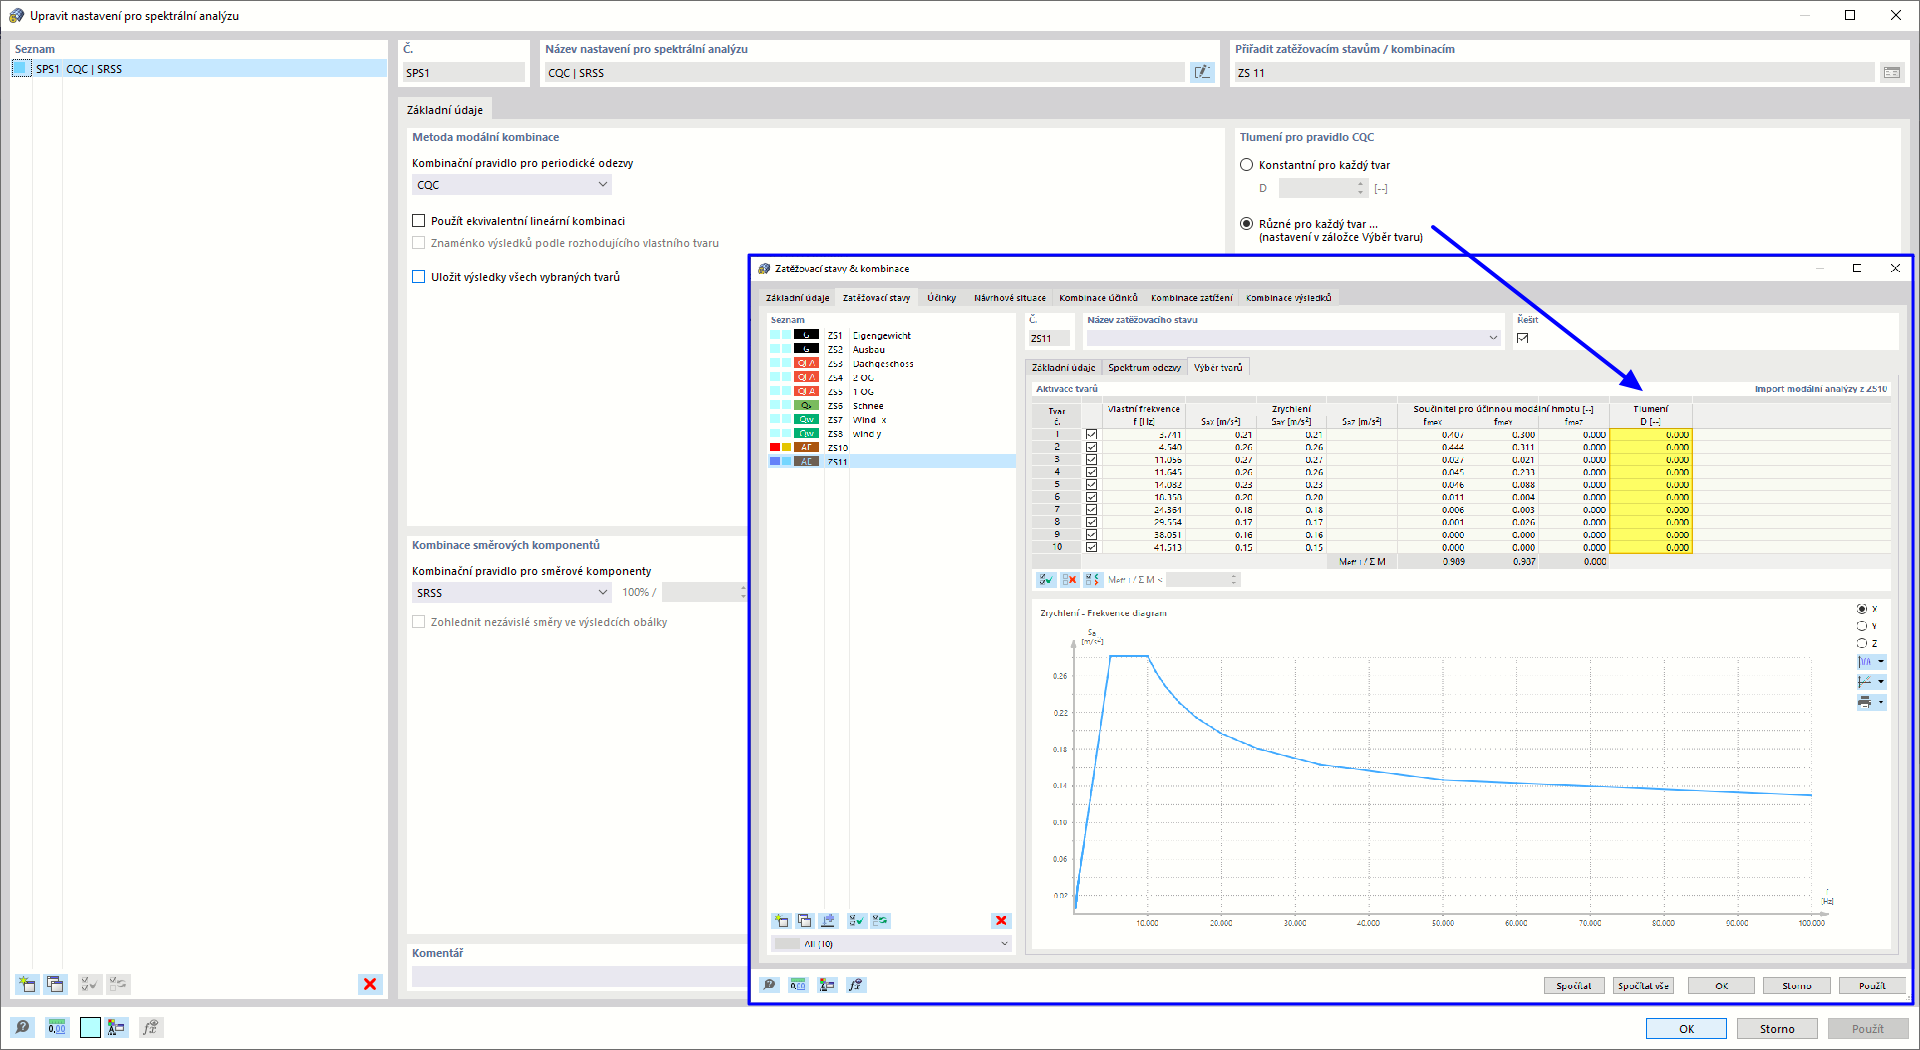Viewport: 1920px width, 1050px height.
Task: Click the green Qw category badge of ZS7
Action: (806, 419)
